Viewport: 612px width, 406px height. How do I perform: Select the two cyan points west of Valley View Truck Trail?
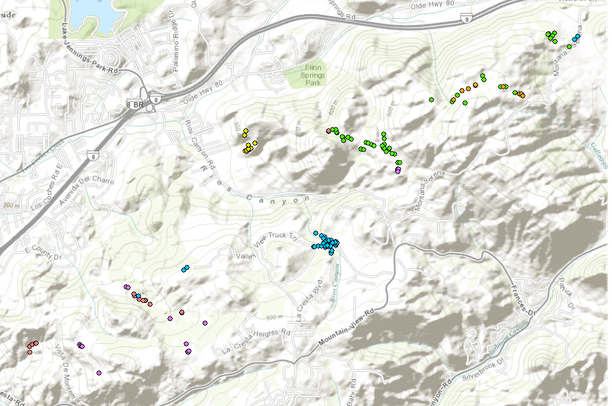tap(185, 268)
